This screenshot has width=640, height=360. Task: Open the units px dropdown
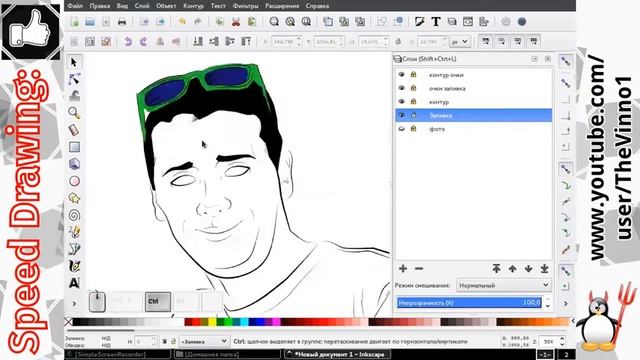click(460, 42)
